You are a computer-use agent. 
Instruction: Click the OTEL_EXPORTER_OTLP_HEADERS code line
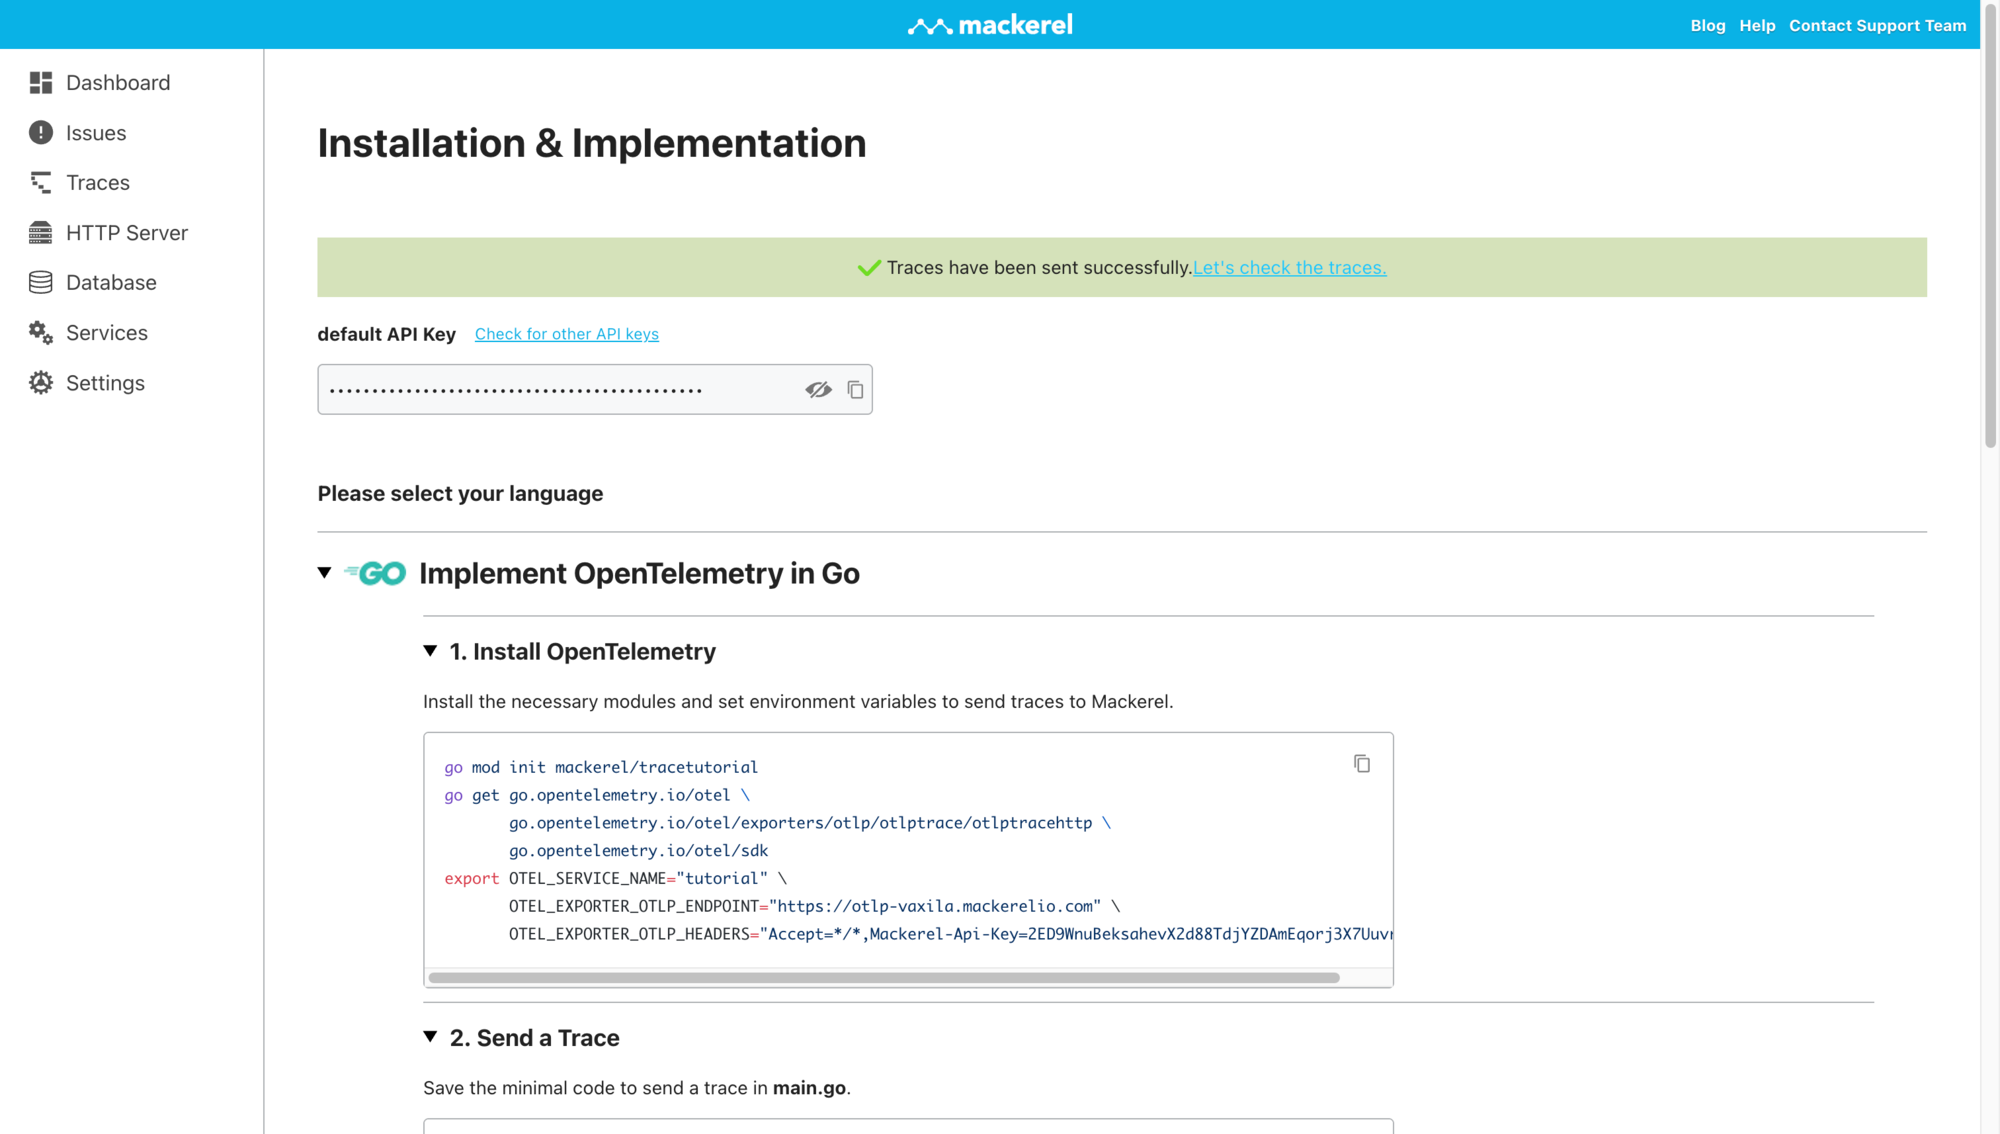point(950,935)
